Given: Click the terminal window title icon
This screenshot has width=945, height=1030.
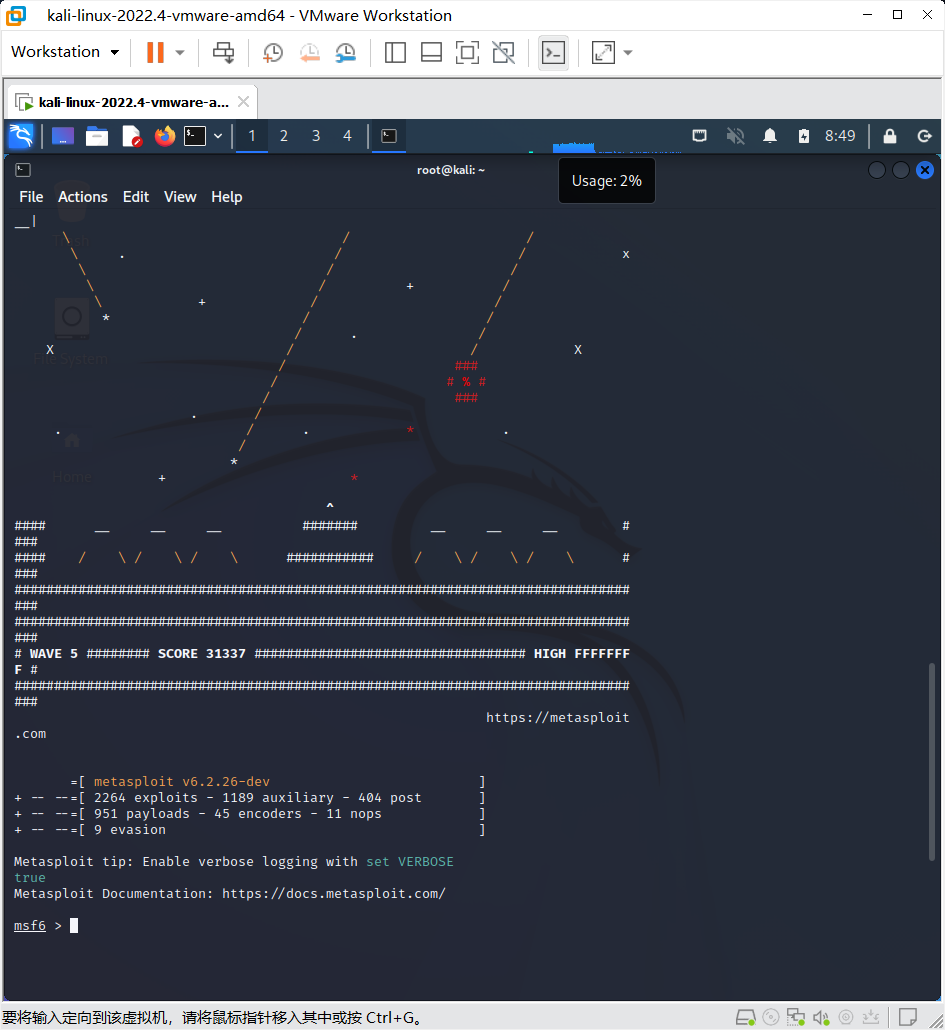Looking at the screenshot, I should [x=23, y=170].
